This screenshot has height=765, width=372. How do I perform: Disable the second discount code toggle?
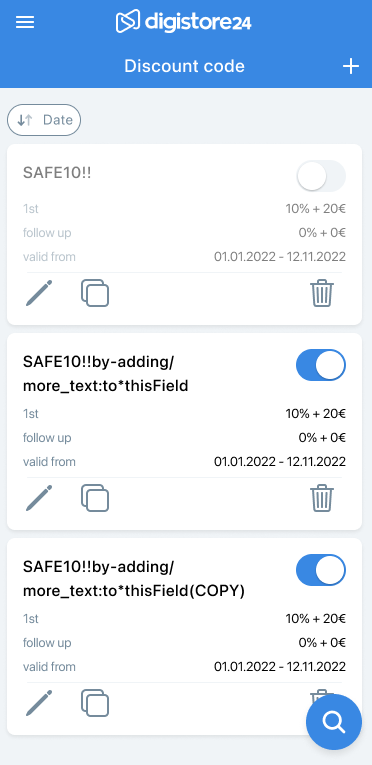[321, 365]
